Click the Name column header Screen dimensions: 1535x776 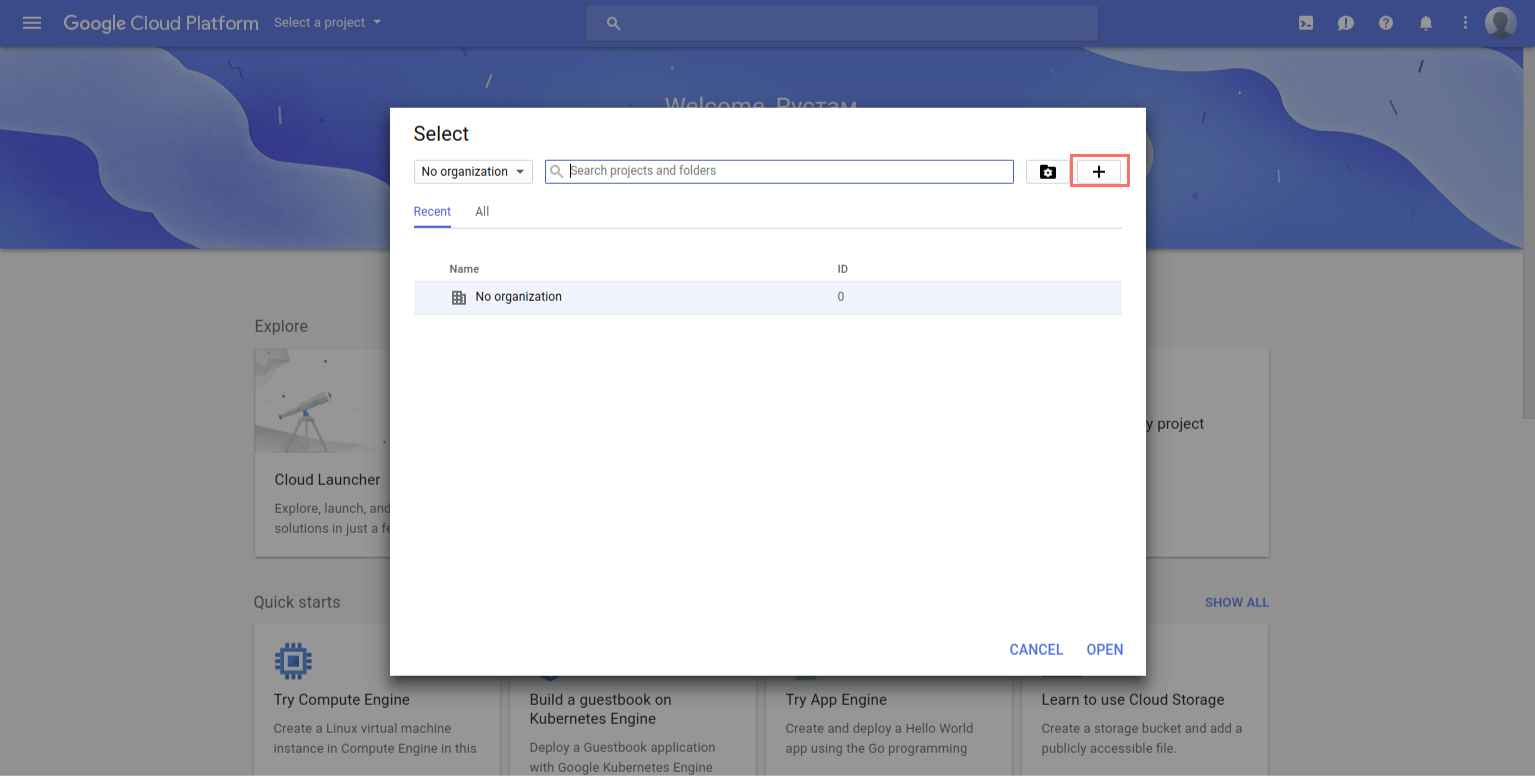[464, 269]
